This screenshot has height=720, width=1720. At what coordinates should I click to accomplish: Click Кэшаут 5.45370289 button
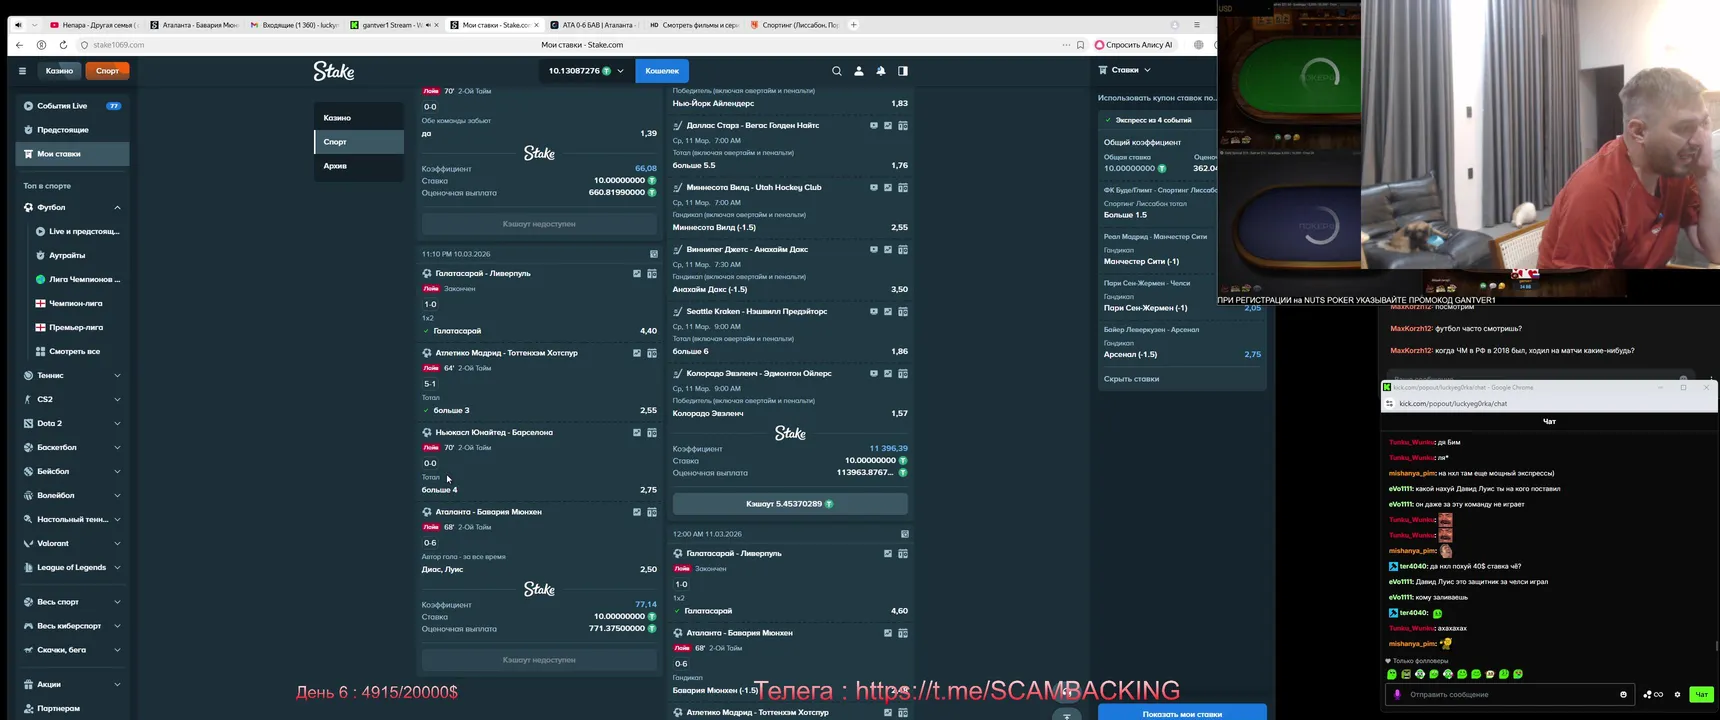pos(790,504)
